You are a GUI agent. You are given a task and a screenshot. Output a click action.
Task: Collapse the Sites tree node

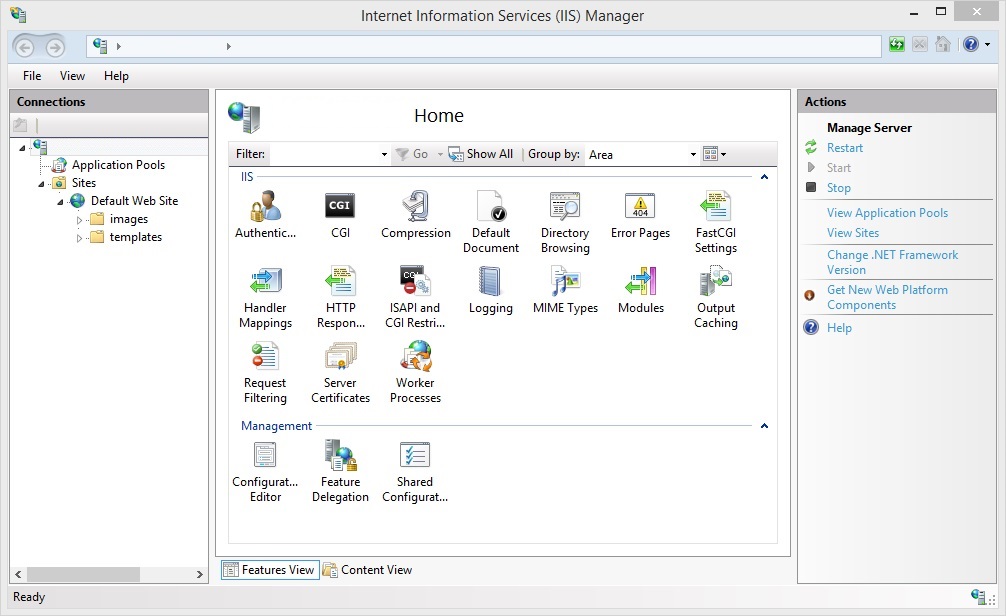[x=41, y=184]
